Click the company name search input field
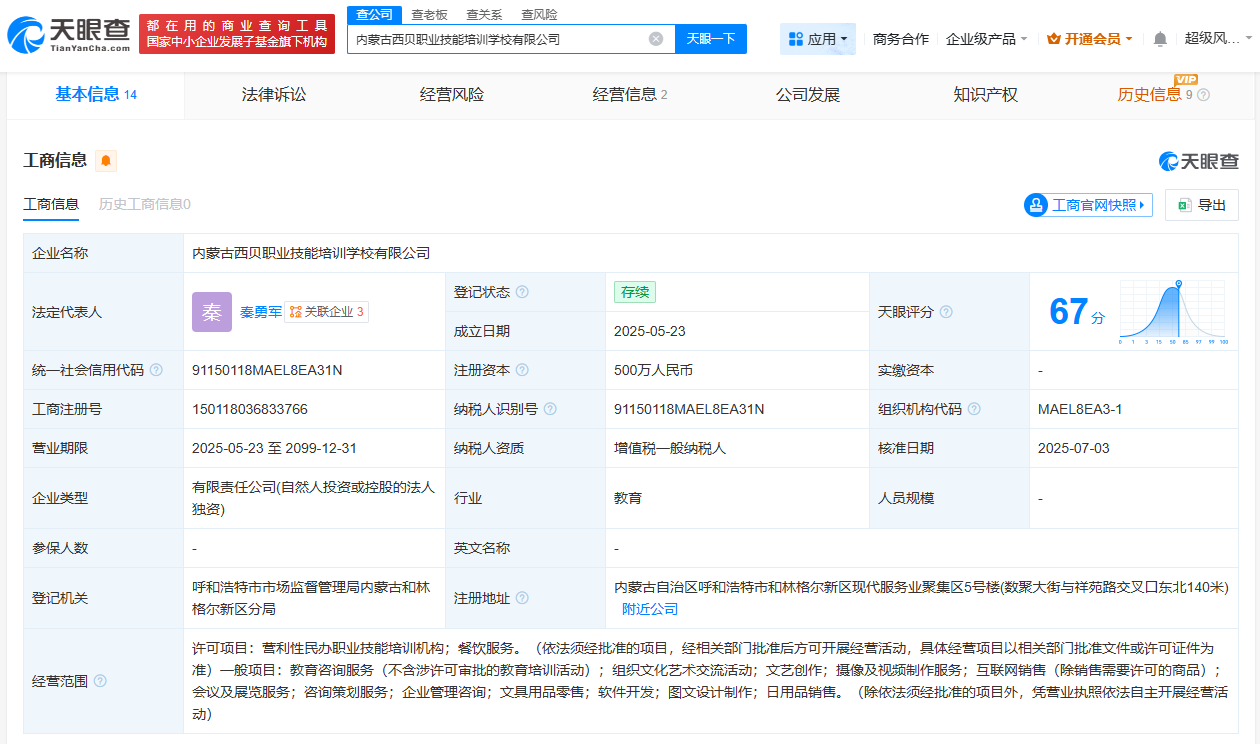Screen dimensions: 1260x744 pyautogui.click(x=500, y=38)
